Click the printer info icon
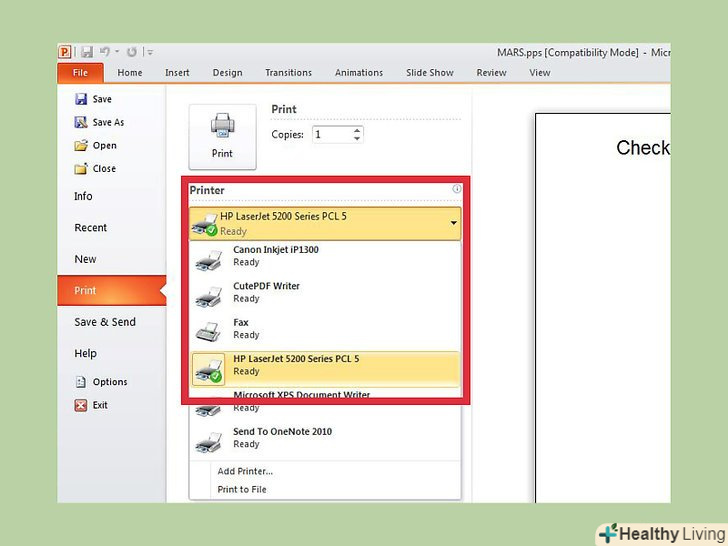Screen dimensions: 728x546 click(457, 188)
